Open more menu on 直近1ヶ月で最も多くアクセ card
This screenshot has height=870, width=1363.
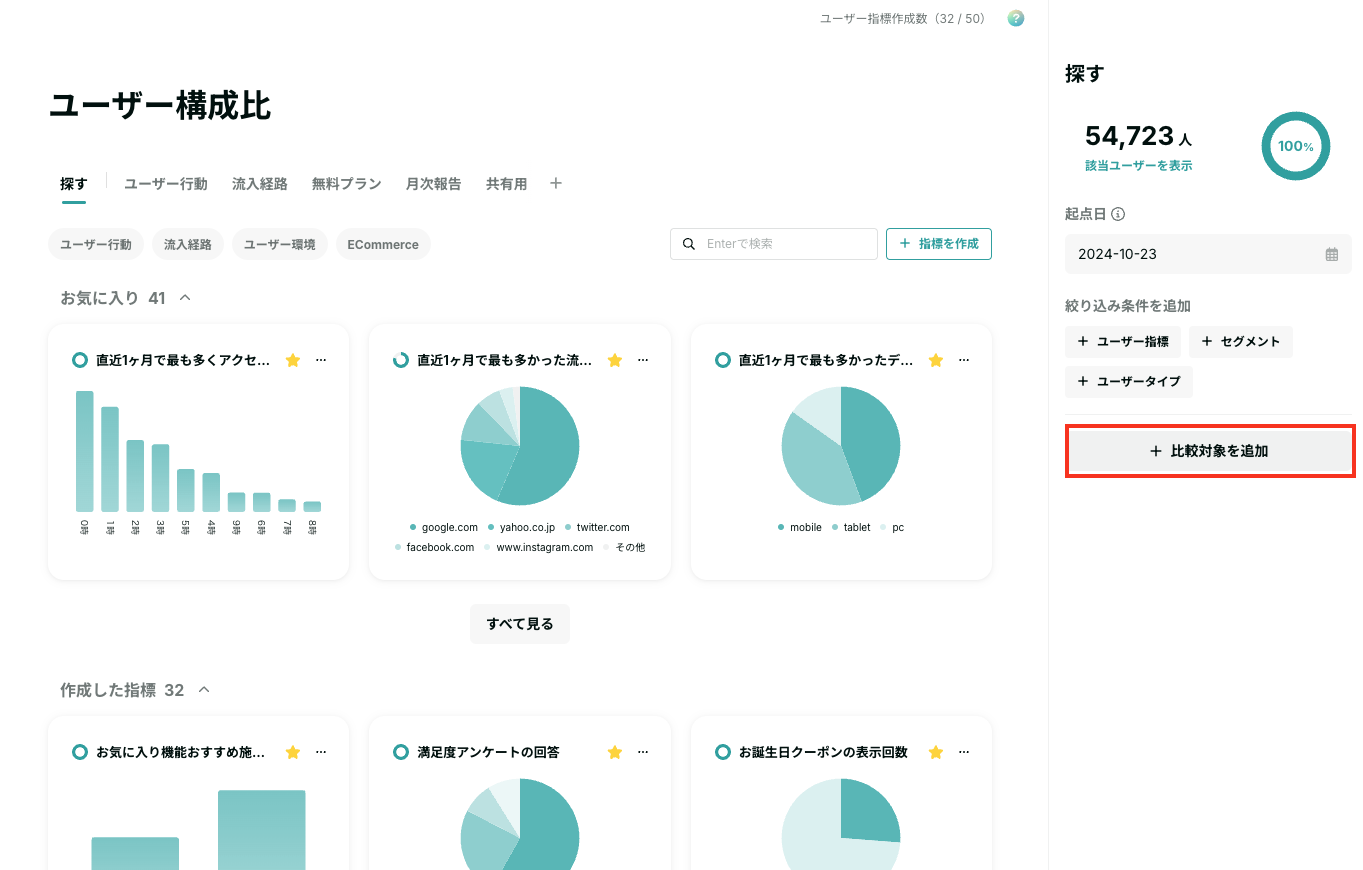pyautogui.click(x=321, y=360)
